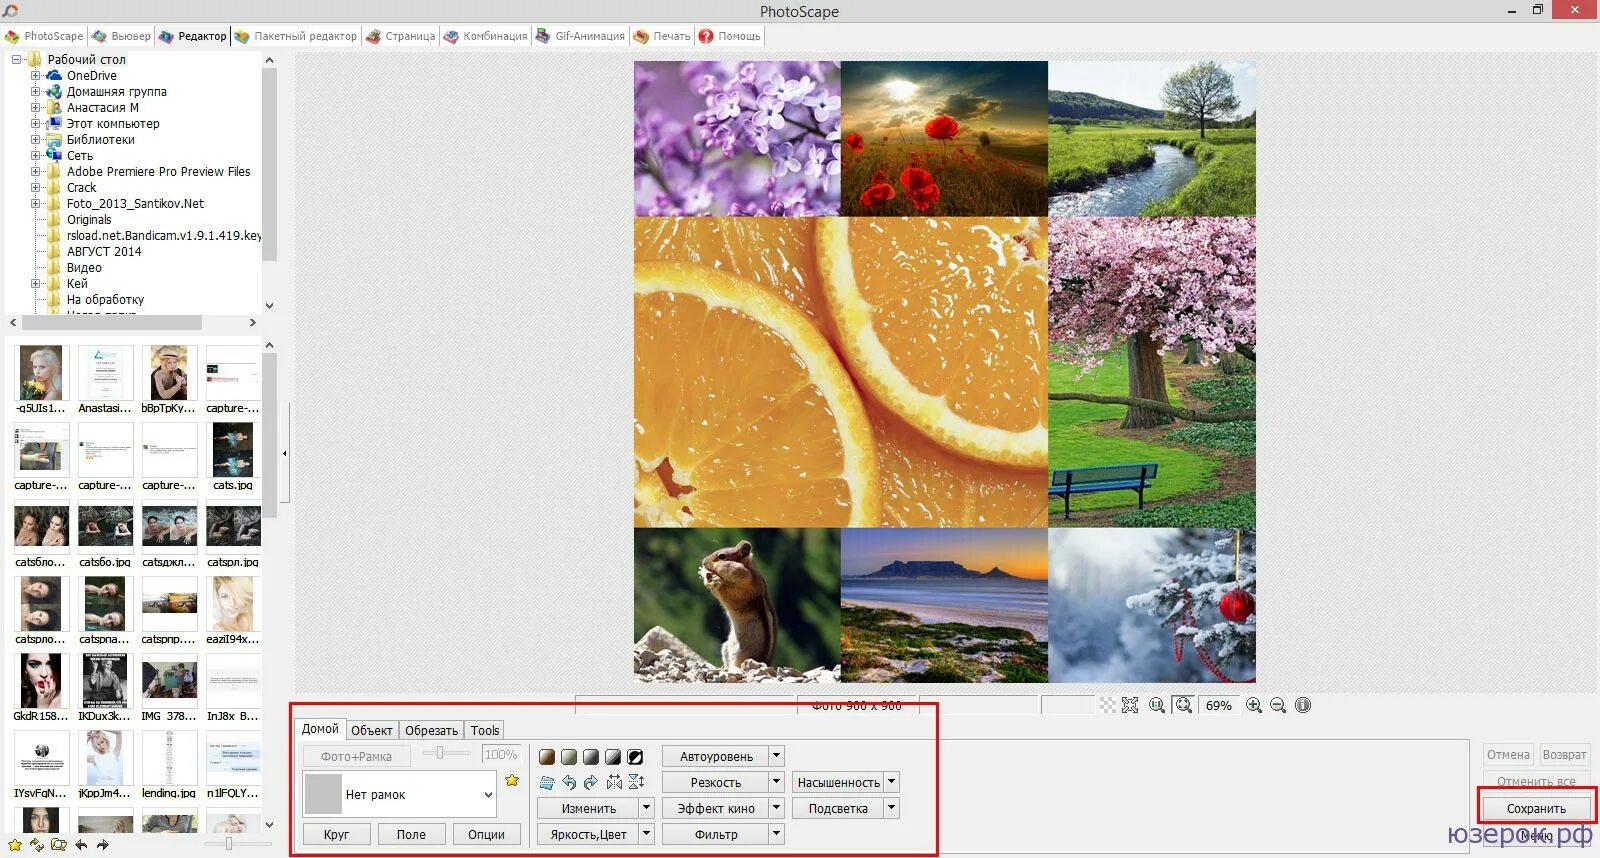The width and height of the screenshot is (1600, 858).
Task: Select the Объект tab
Action: pyautogui.click(x=371, y=731)
